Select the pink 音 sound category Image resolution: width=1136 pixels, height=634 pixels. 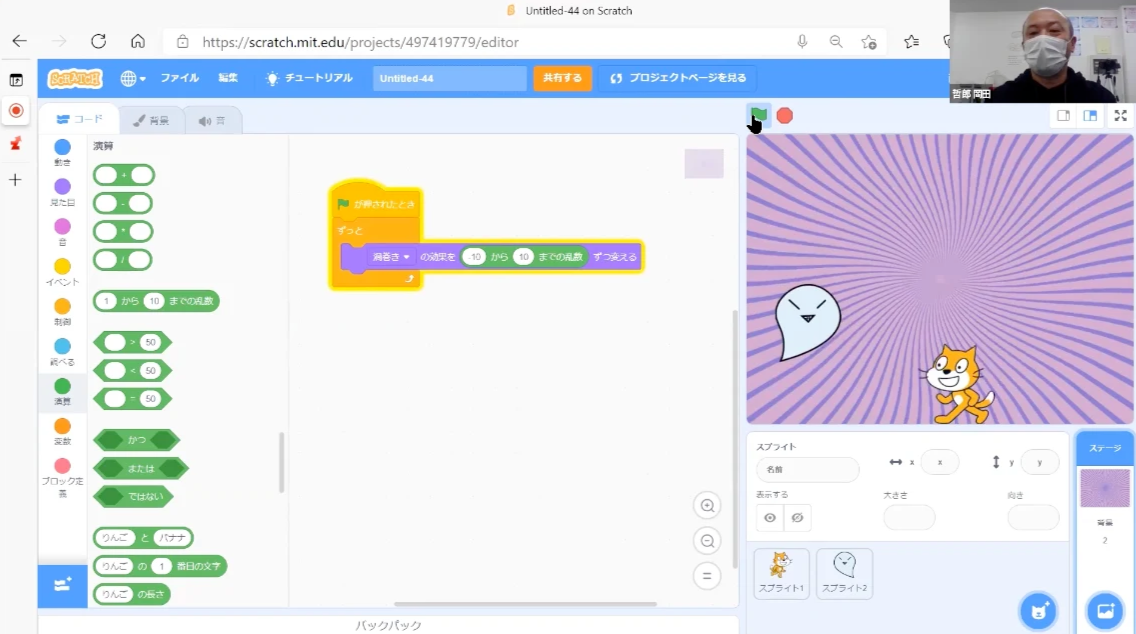62,233
